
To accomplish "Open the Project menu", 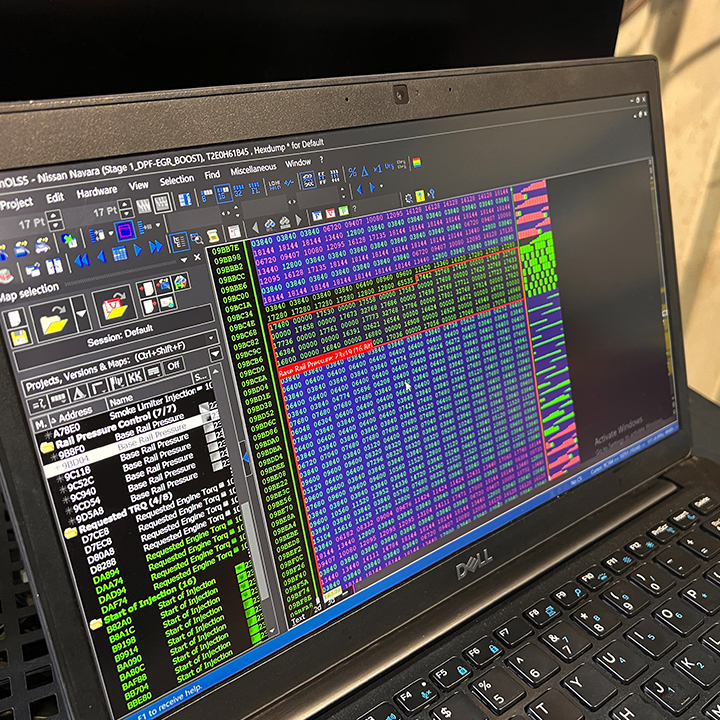I will click(17, 203).
